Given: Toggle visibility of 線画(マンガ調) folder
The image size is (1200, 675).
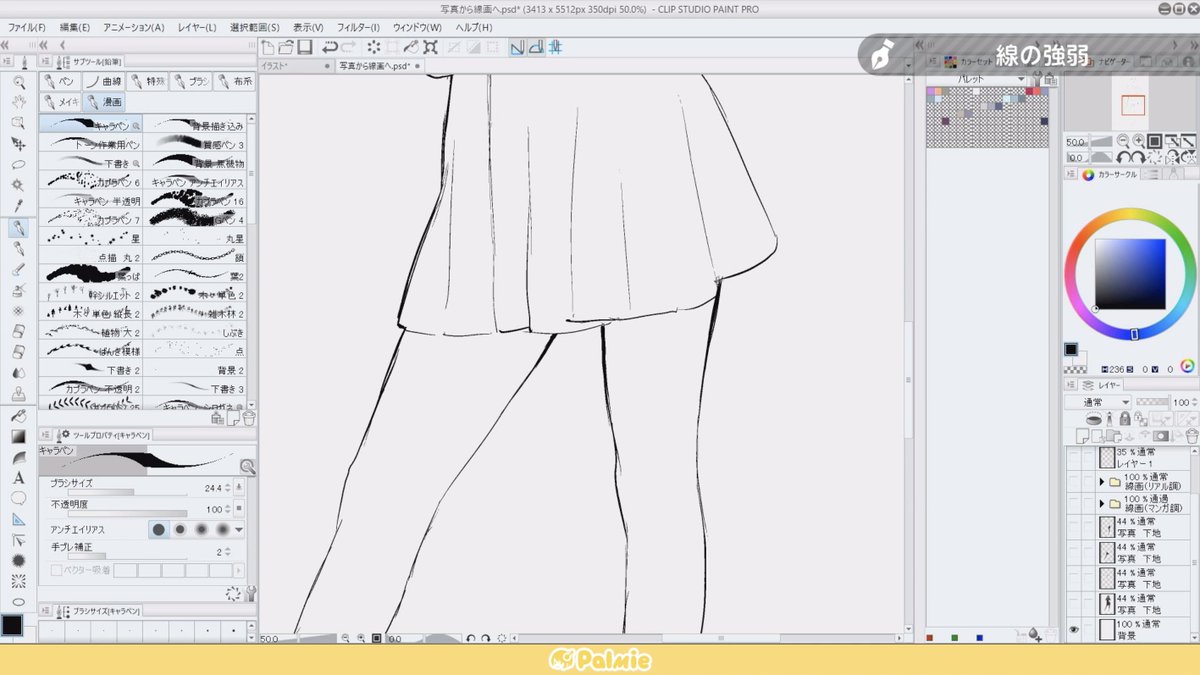Looking at the screenshot, I should tap(1073, 503).
